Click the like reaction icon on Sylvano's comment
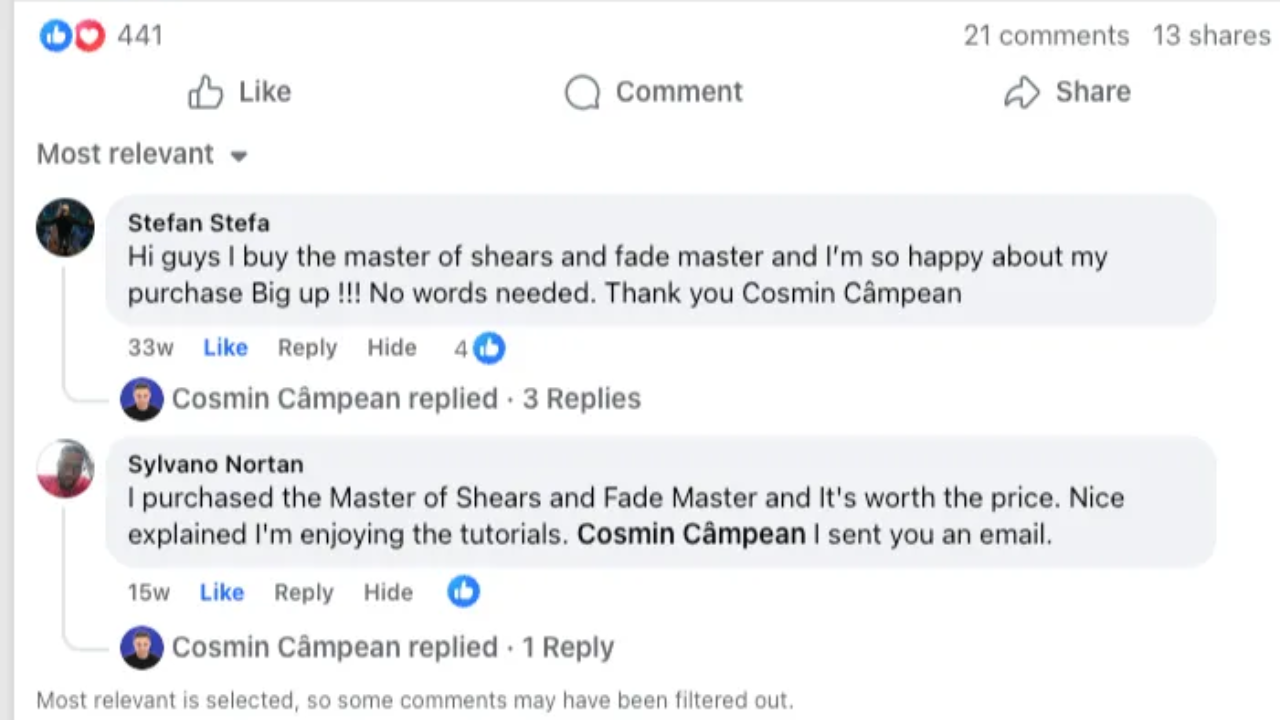 [463, 592]
